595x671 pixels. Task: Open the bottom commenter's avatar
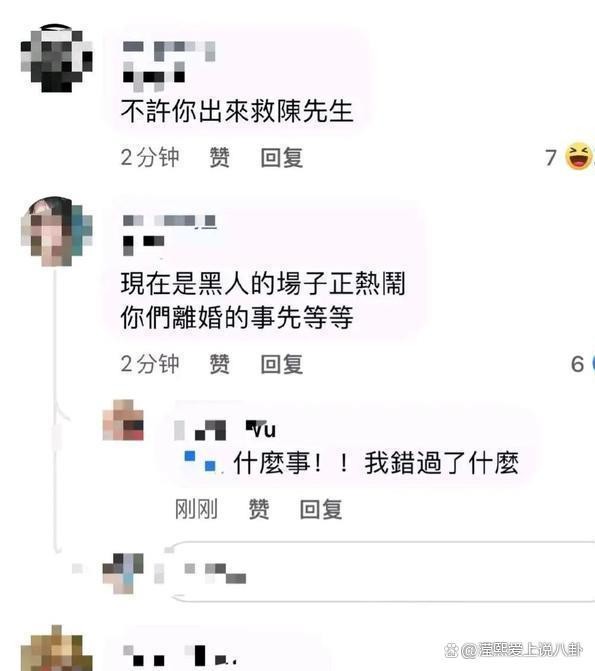(x=57, y=648)
